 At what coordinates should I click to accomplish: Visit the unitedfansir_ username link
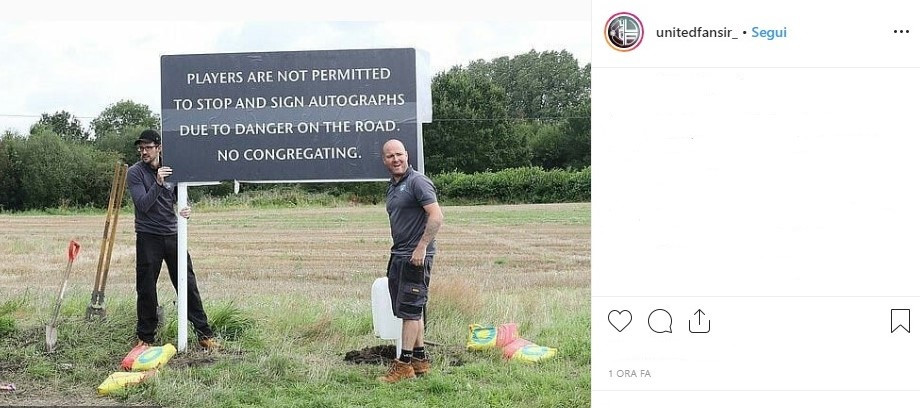tap(696, 33)
